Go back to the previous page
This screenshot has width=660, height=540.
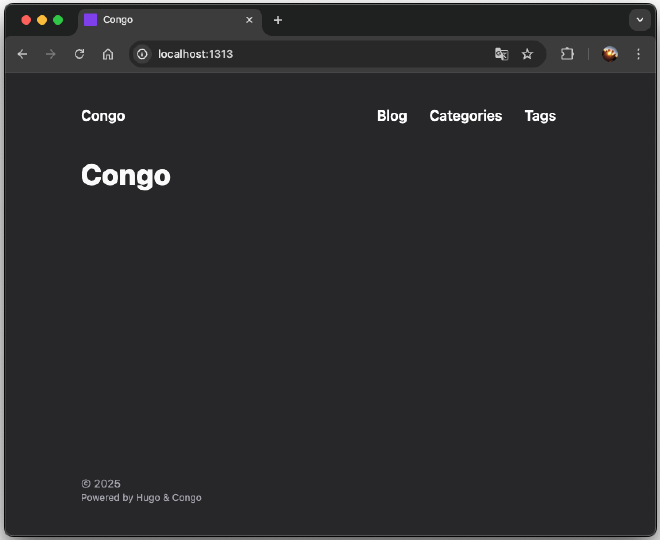pyautogui.click(x=22, y=54)
